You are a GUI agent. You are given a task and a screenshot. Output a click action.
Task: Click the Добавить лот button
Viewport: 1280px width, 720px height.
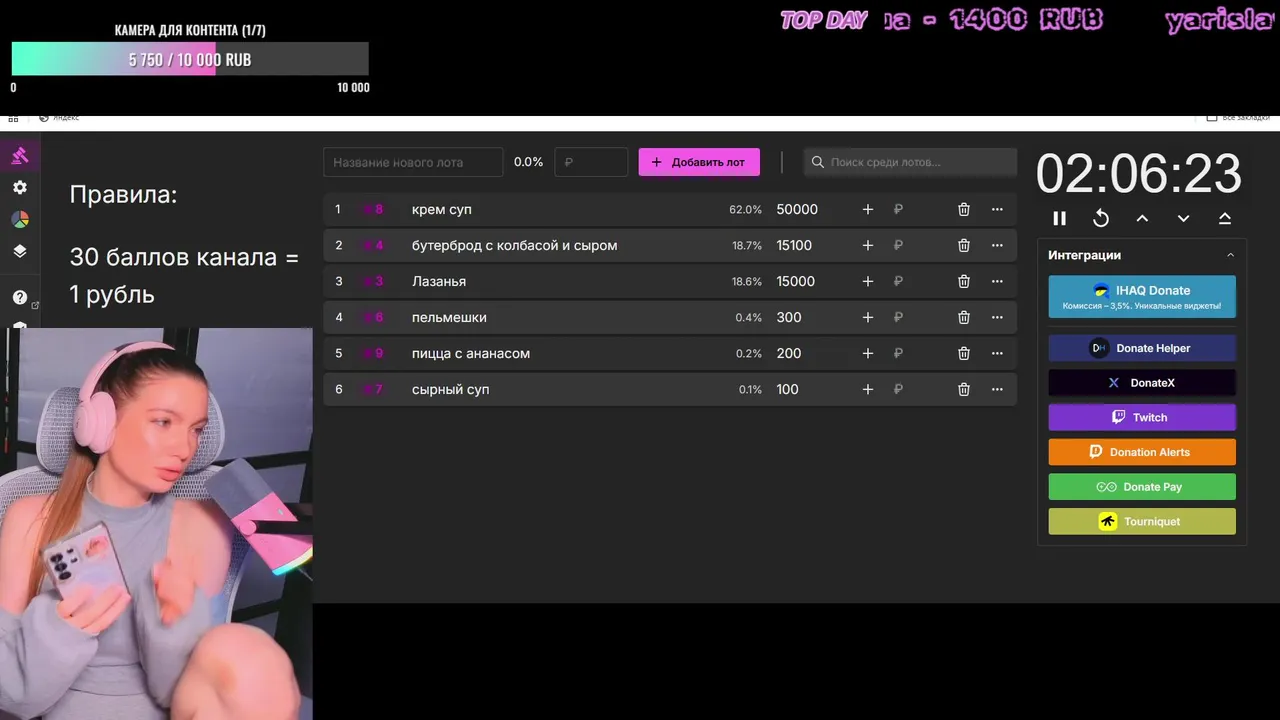699,162
